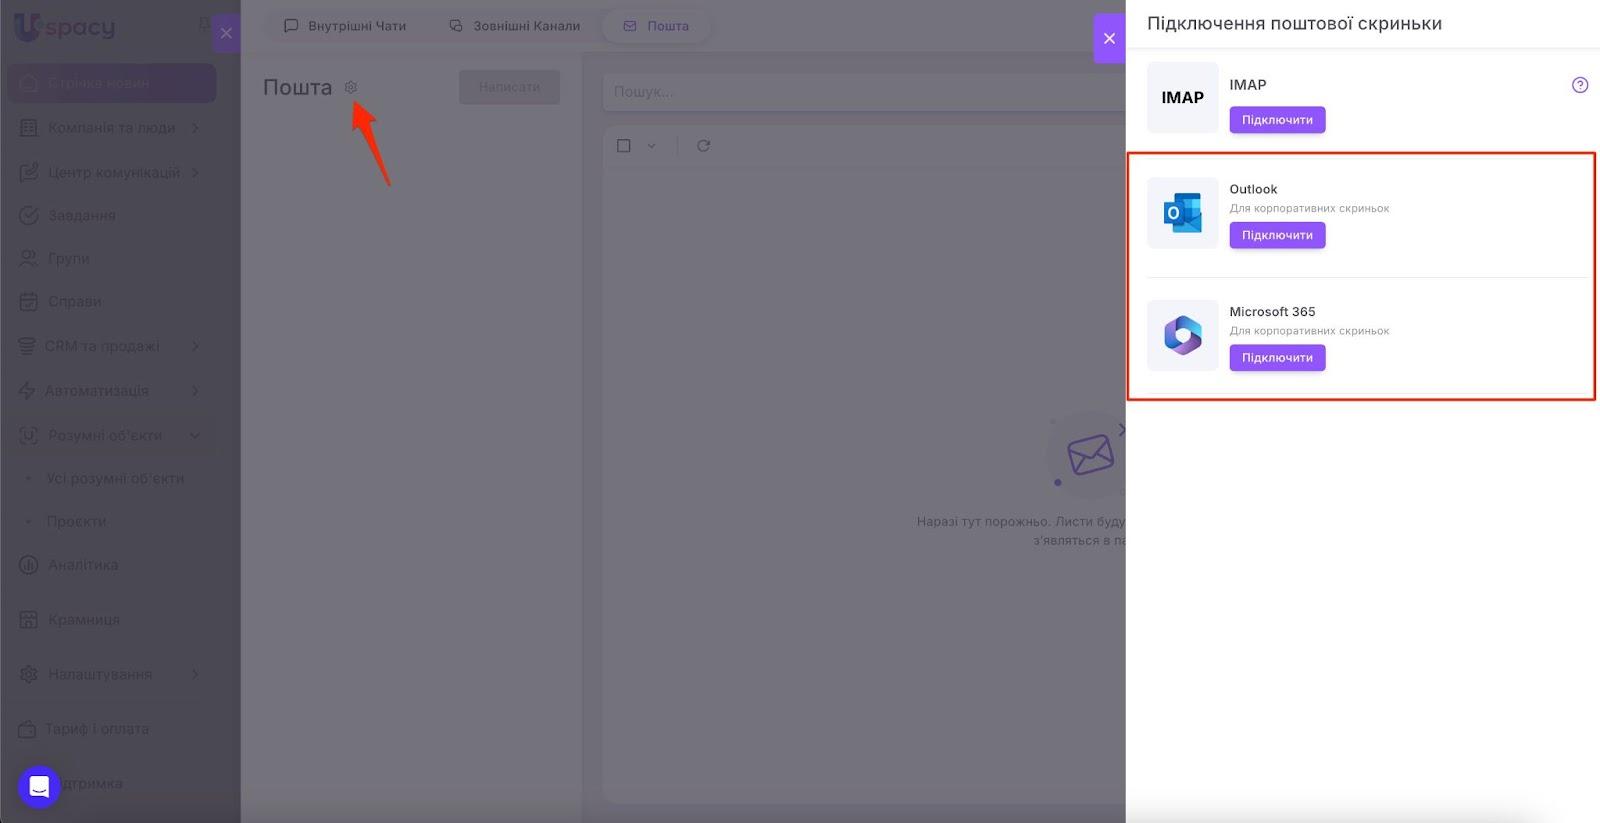1600x823 pixels.
Task: Expand Центр комунікацій chevron
Action: 195,172
